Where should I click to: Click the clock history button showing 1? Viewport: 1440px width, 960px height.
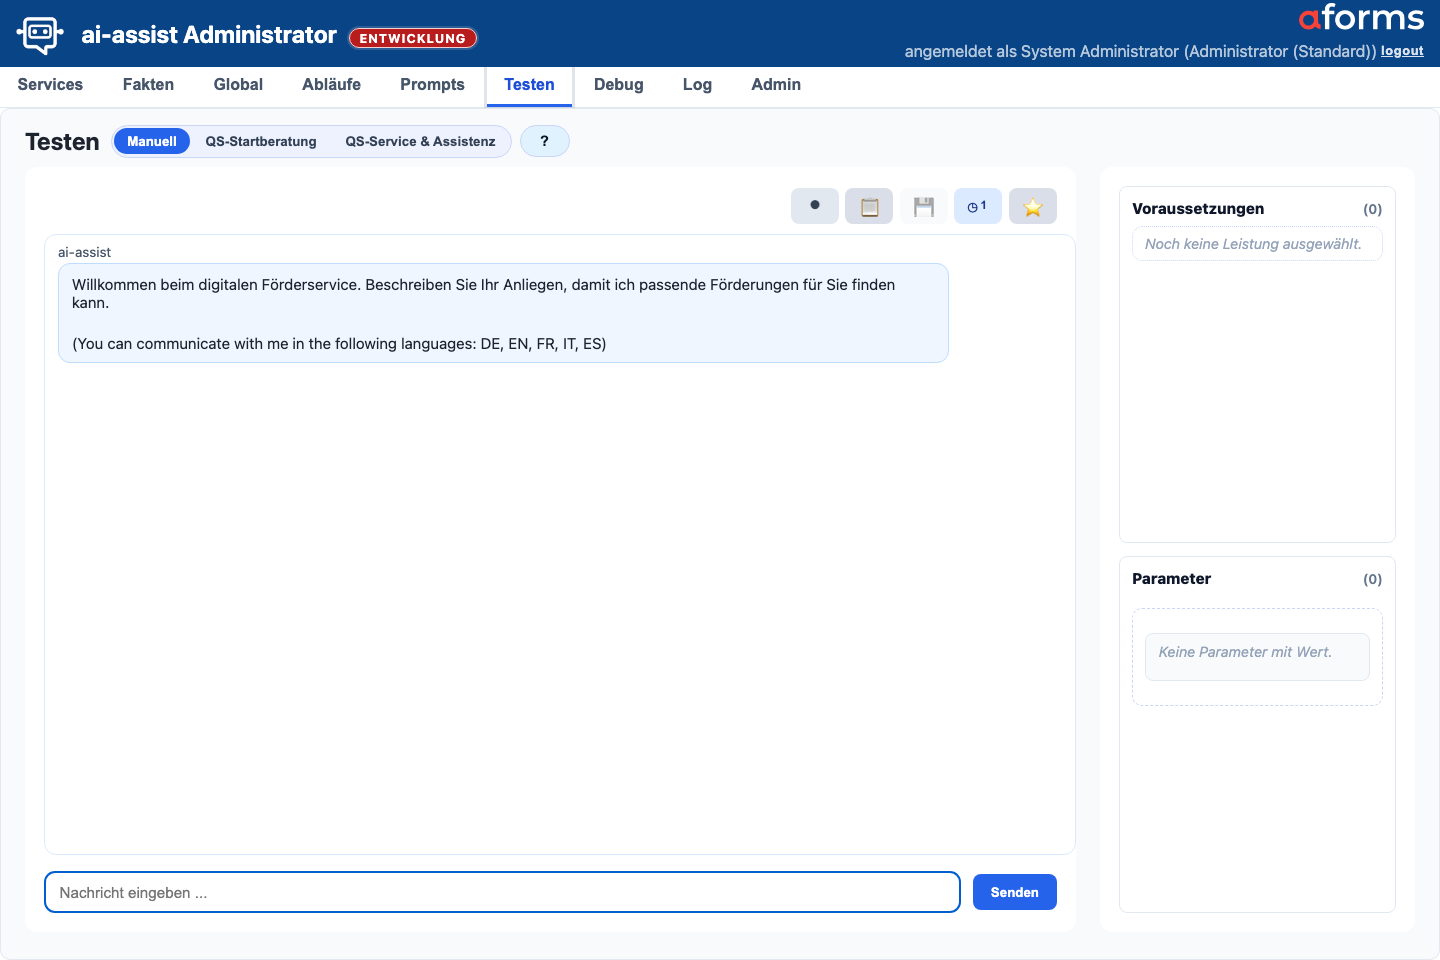point(978,206)
